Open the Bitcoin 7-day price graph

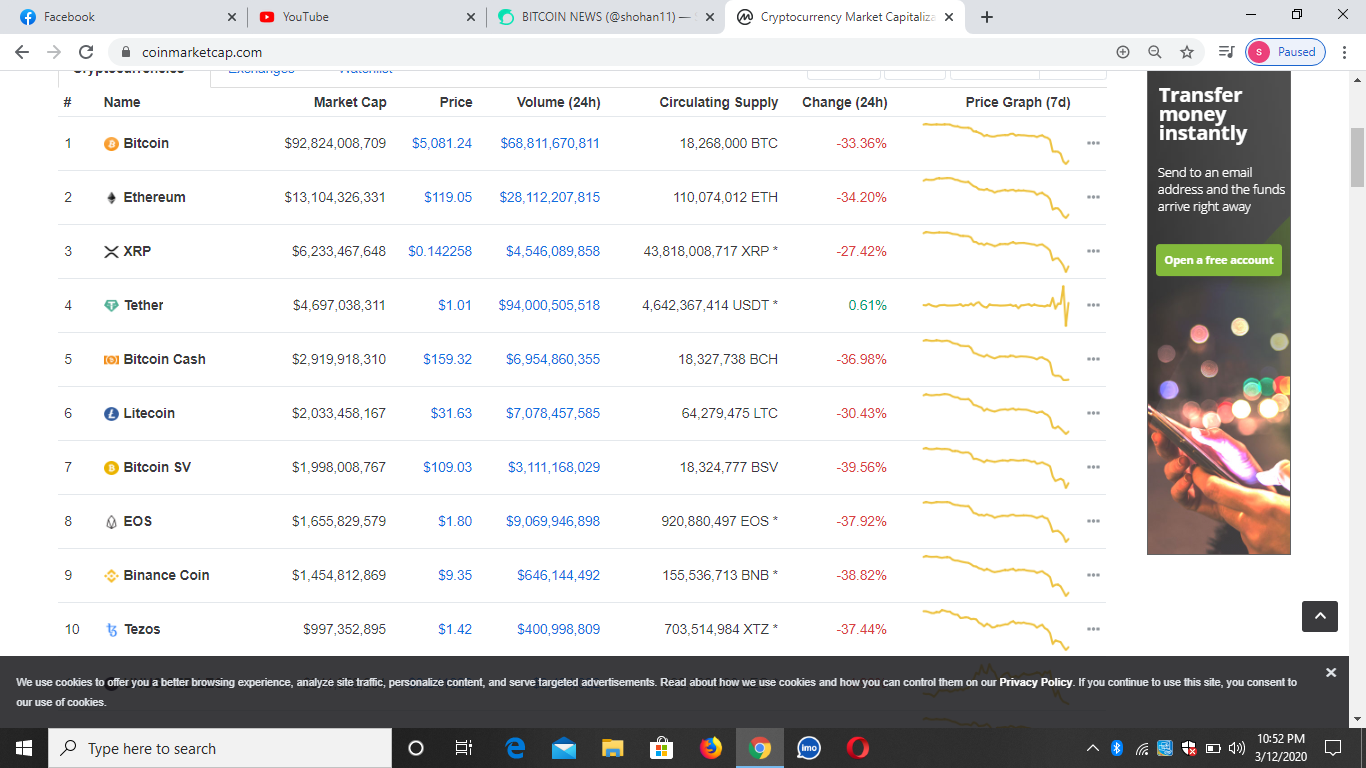click(996, 143)
